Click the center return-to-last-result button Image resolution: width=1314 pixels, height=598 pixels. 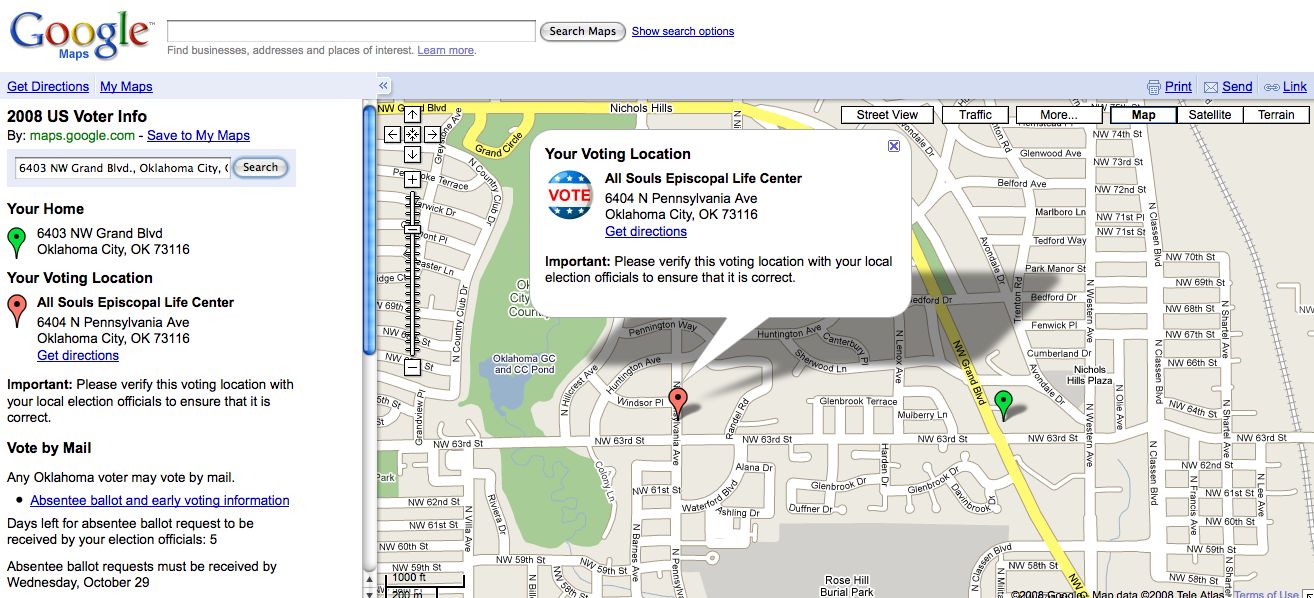pyautogui.click(x=412, y=134)
